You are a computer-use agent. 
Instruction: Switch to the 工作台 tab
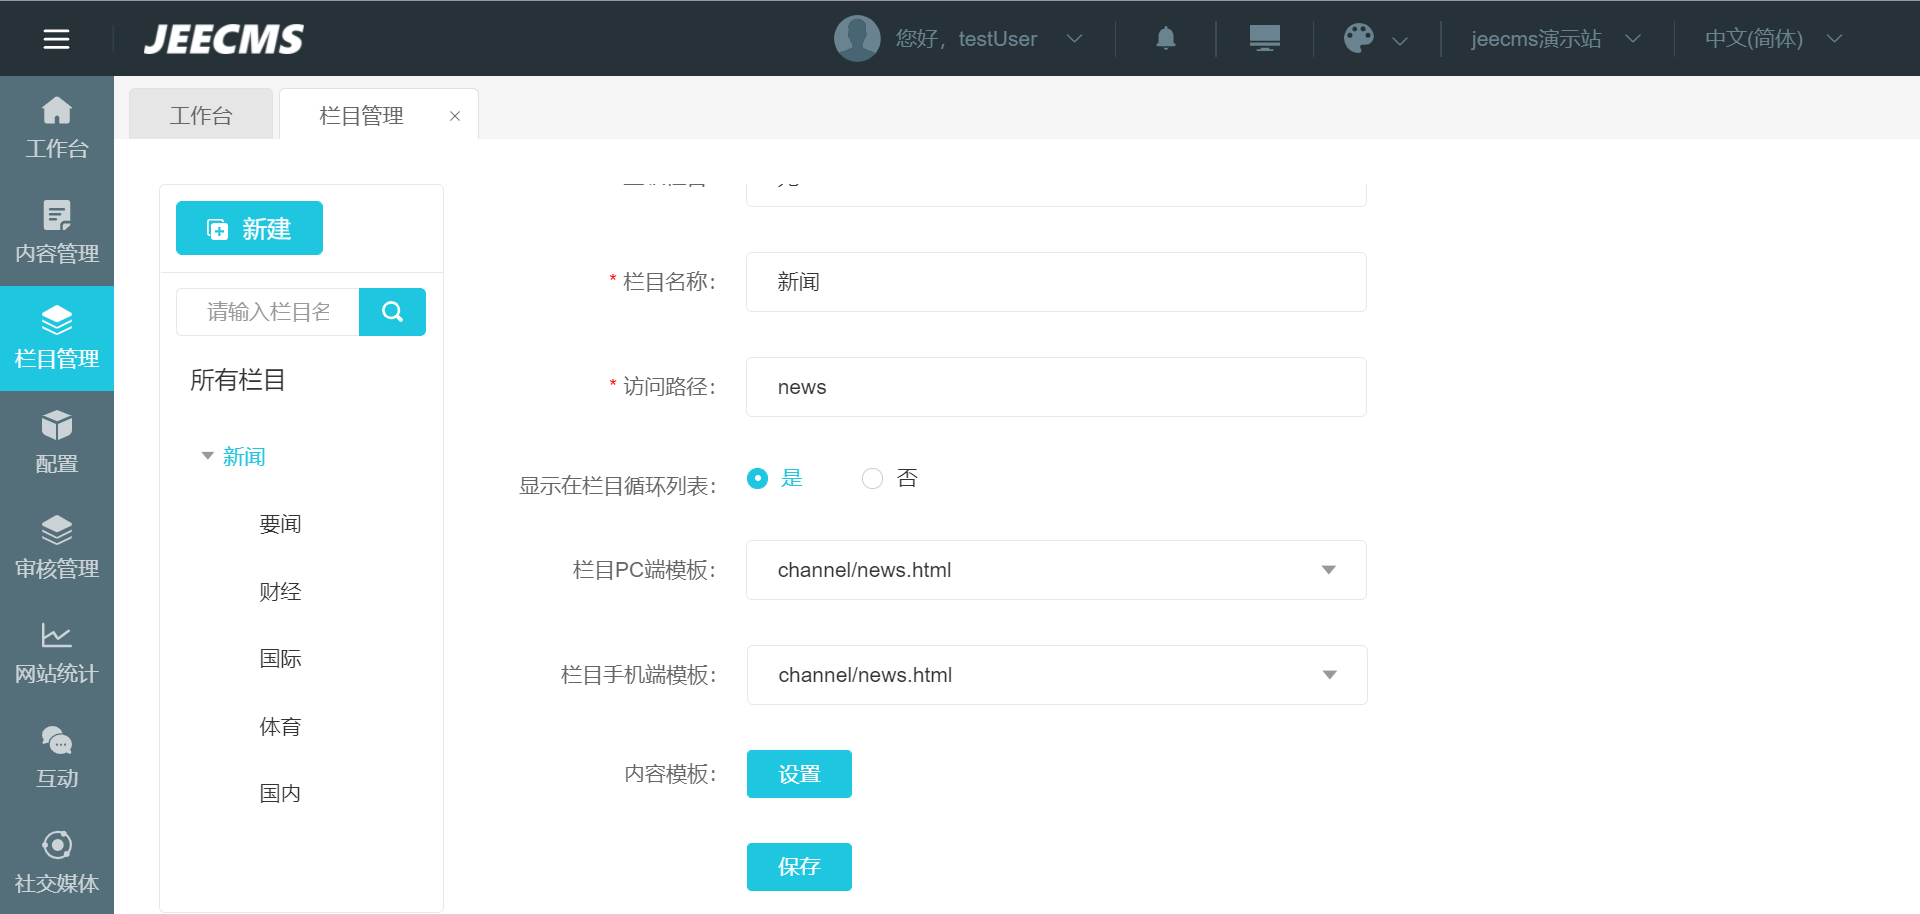tap(201, 115)
